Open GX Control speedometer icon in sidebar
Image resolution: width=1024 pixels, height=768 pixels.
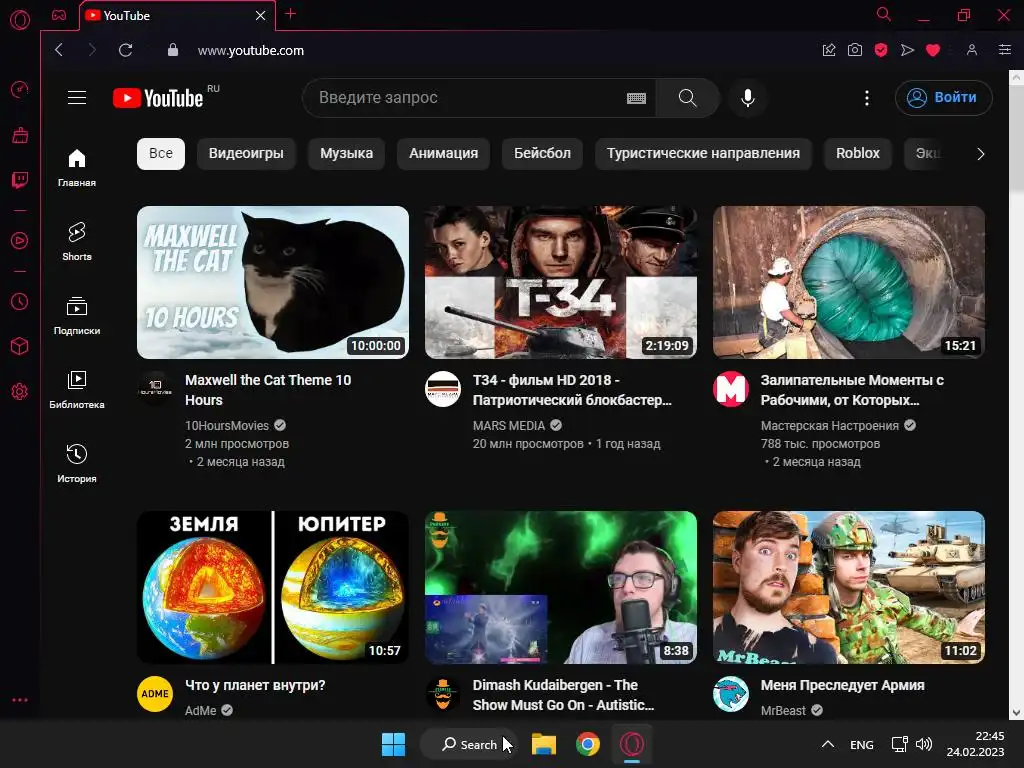point(20,89)
